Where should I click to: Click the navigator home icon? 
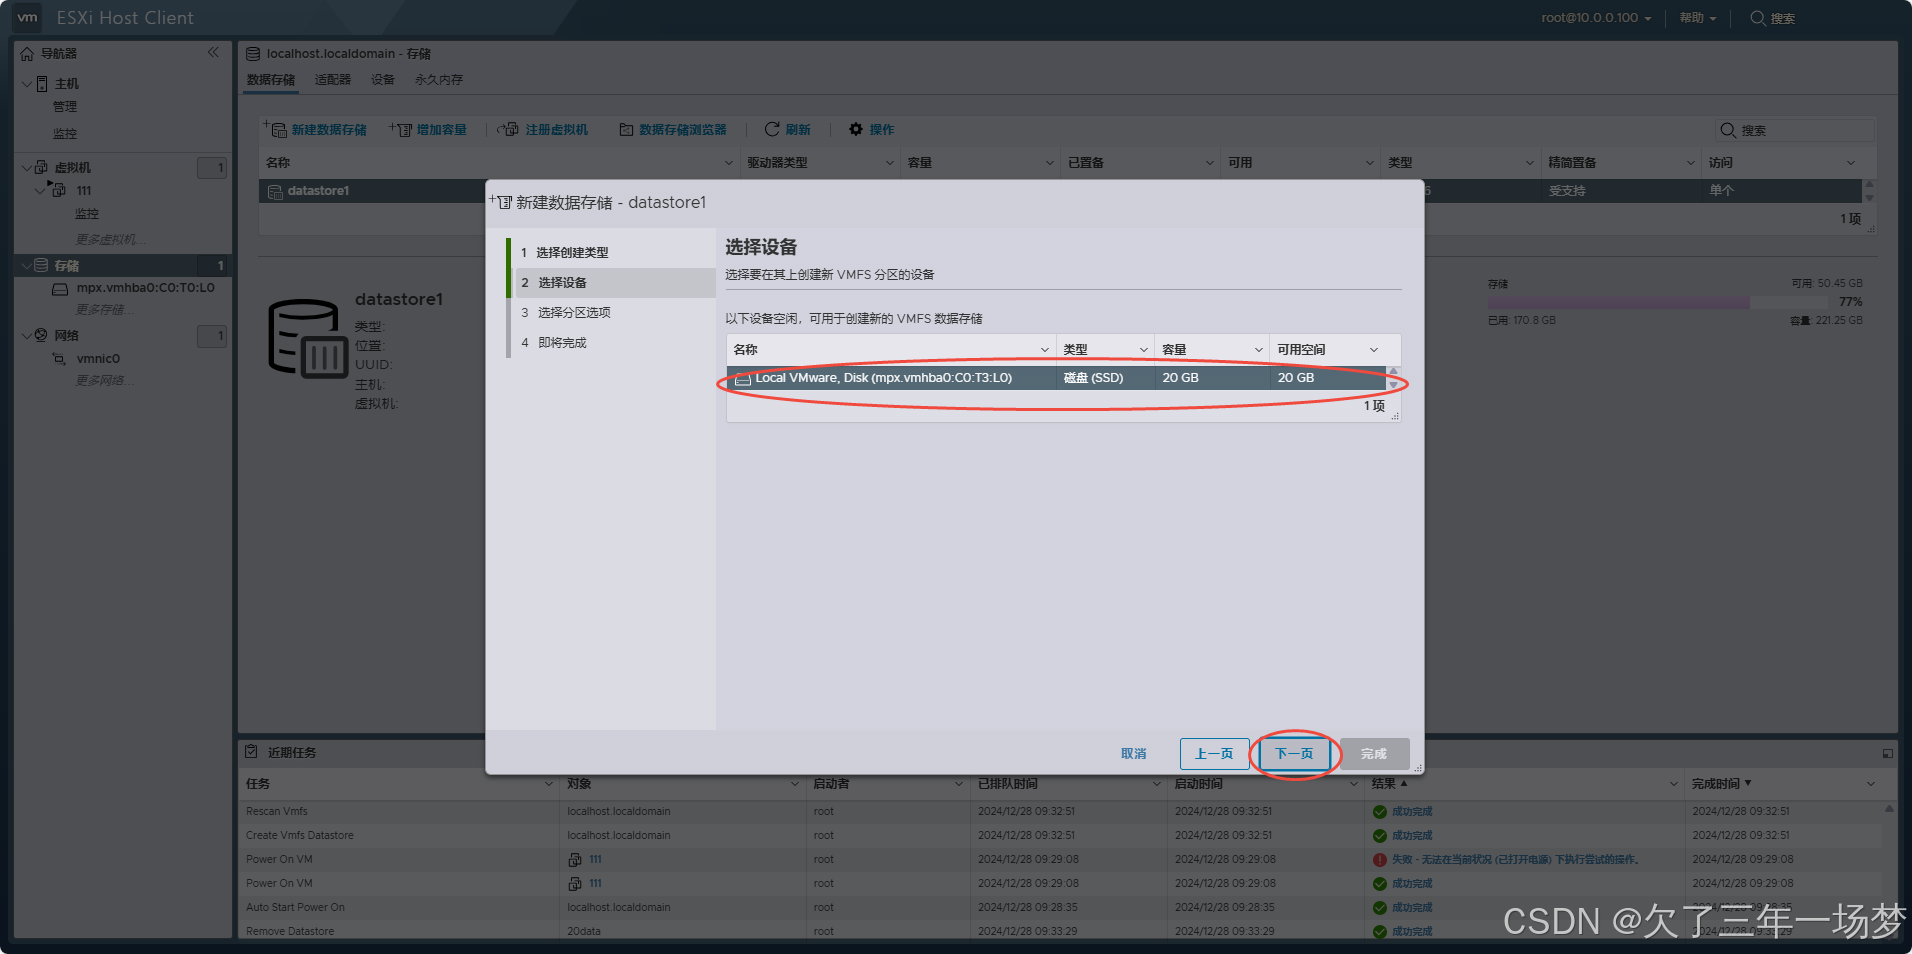click(x=27, y=54)
